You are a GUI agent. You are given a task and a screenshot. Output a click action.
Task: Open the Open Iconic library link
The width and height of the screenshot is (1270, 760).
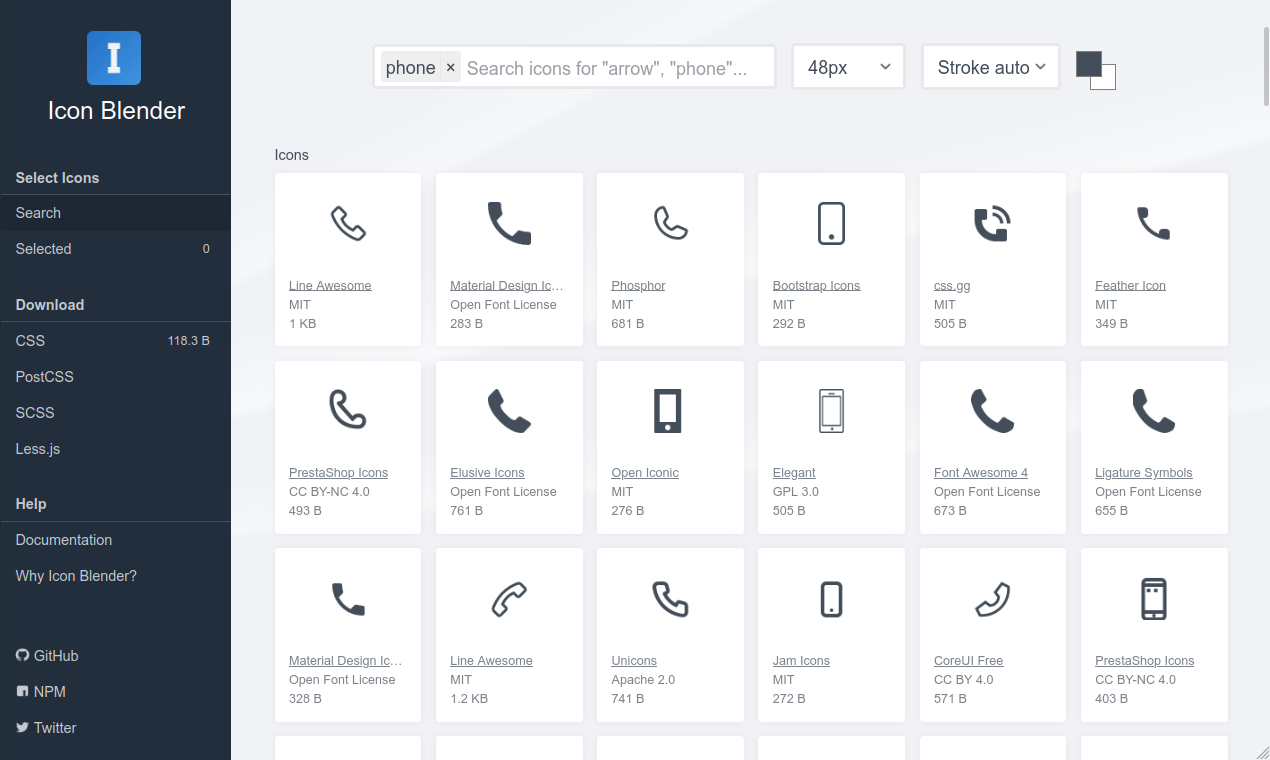645,473
